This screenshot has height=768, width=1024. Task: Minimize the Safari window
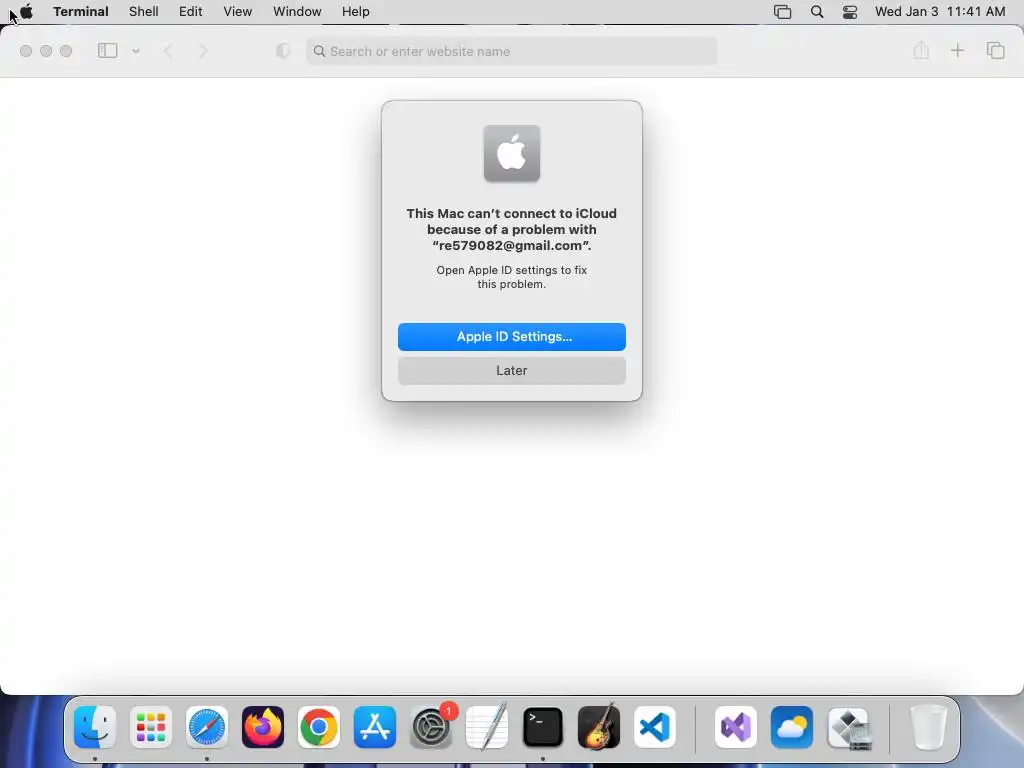coord(46,51)
